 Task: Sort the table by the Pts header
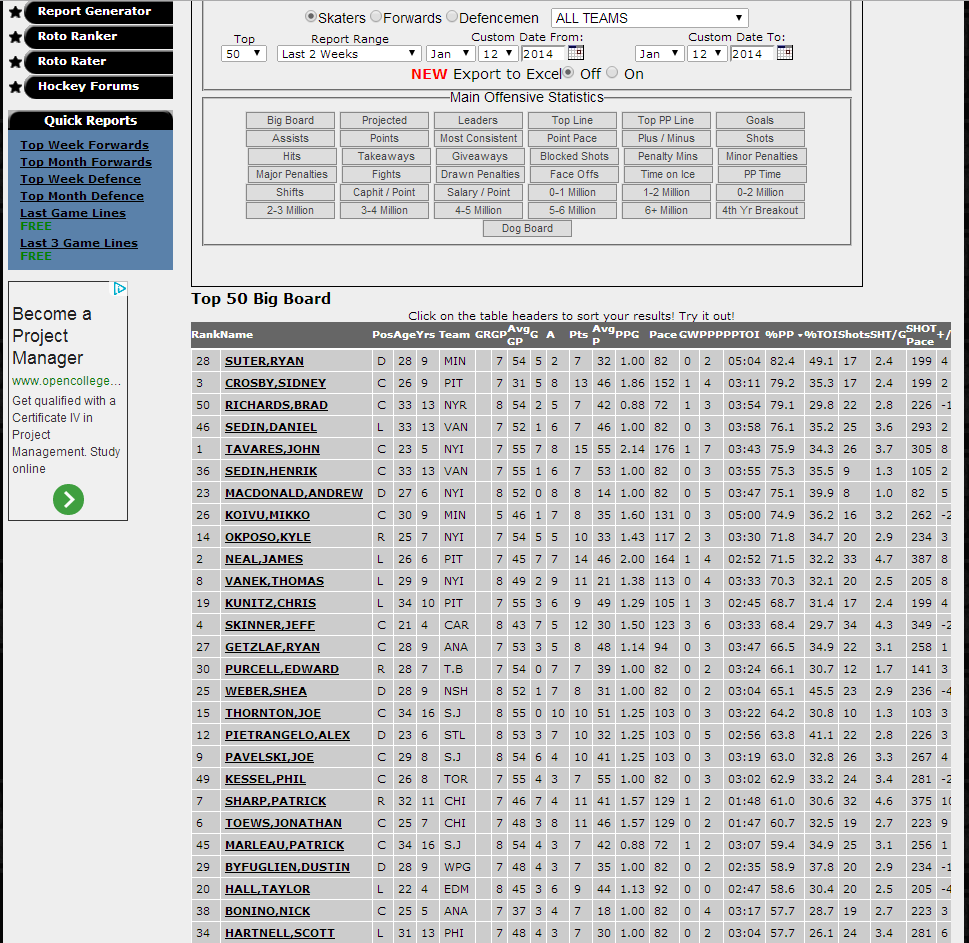578,334
